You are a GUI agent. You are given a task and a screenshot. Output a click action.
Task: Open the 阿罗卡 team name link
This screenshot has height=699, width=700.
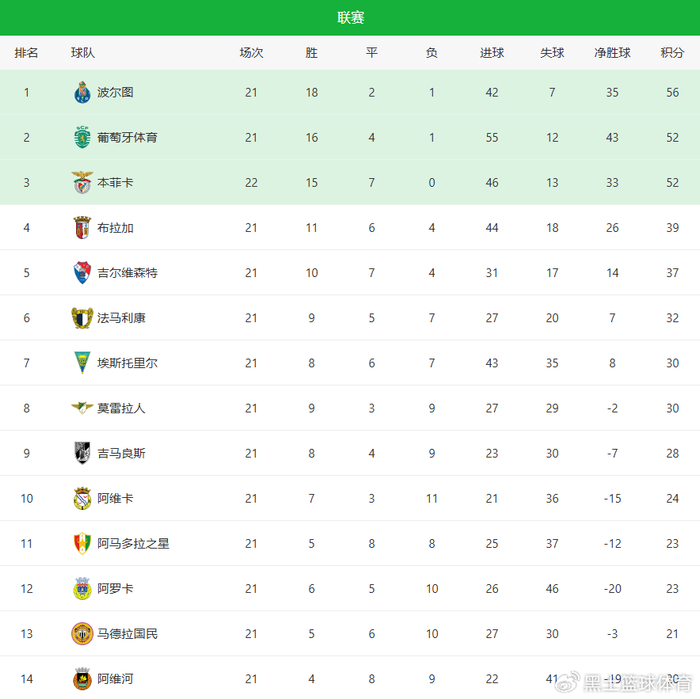point(115,588)
